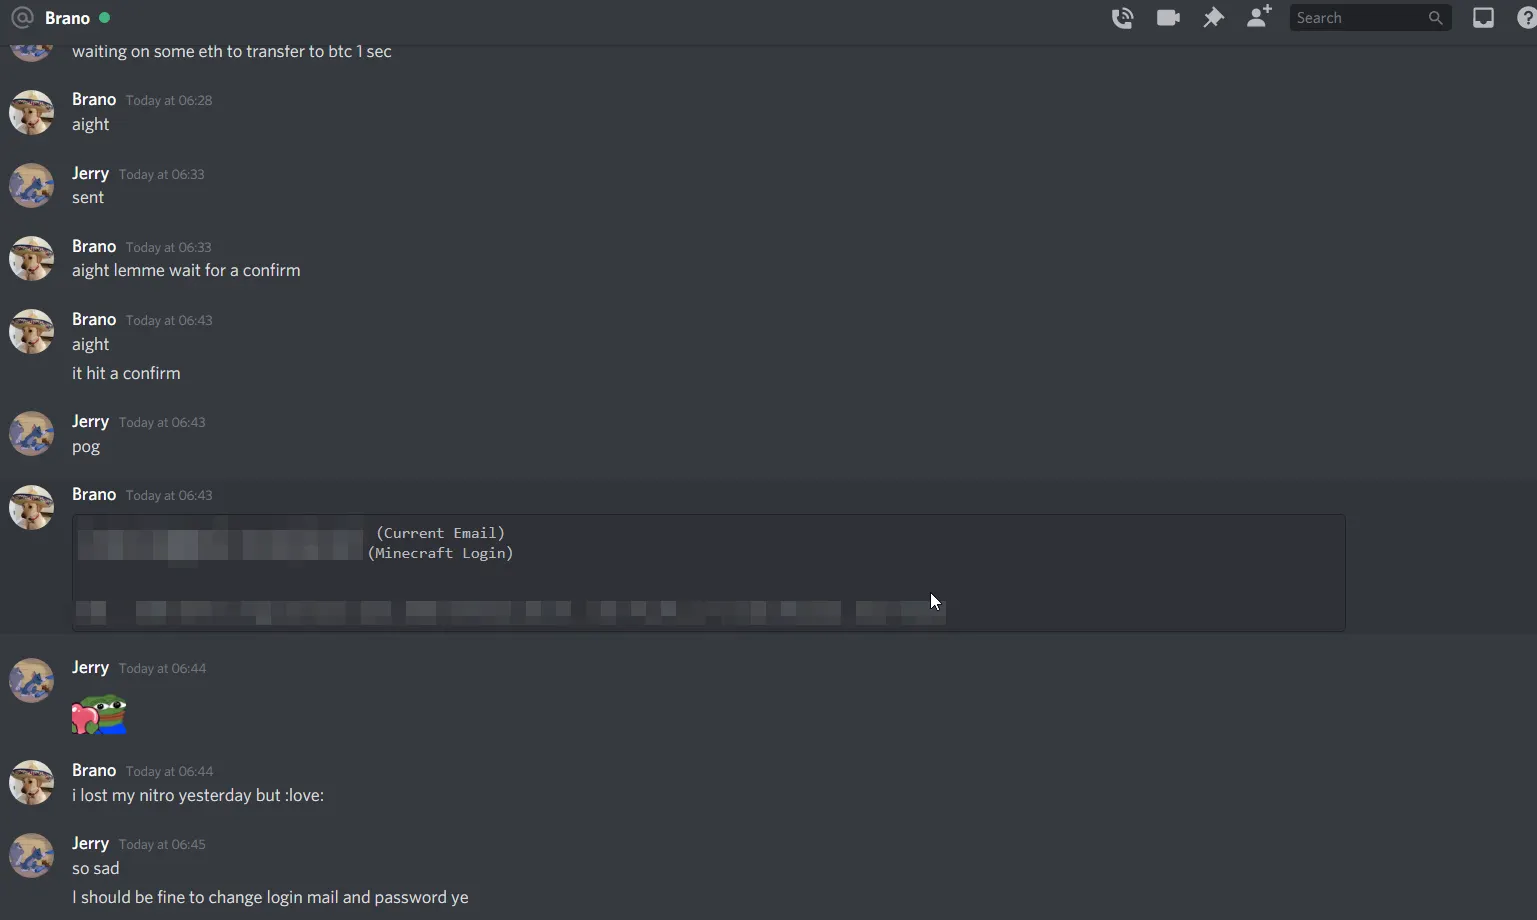Start a video call
The image size is (1537, 920).
(x=1168, y=18)
